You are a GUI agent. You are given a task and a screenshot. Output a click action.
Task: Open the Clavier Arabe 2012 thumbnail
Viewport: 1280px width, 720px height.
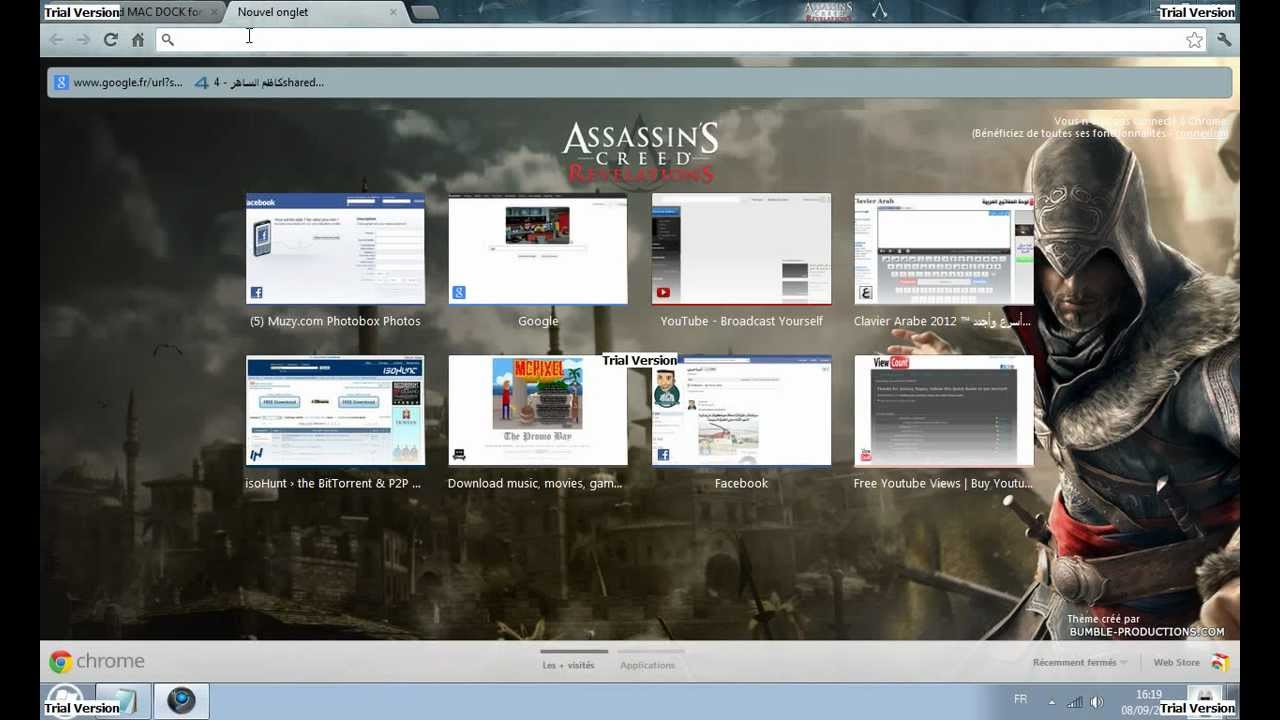[x=944, y=249]
